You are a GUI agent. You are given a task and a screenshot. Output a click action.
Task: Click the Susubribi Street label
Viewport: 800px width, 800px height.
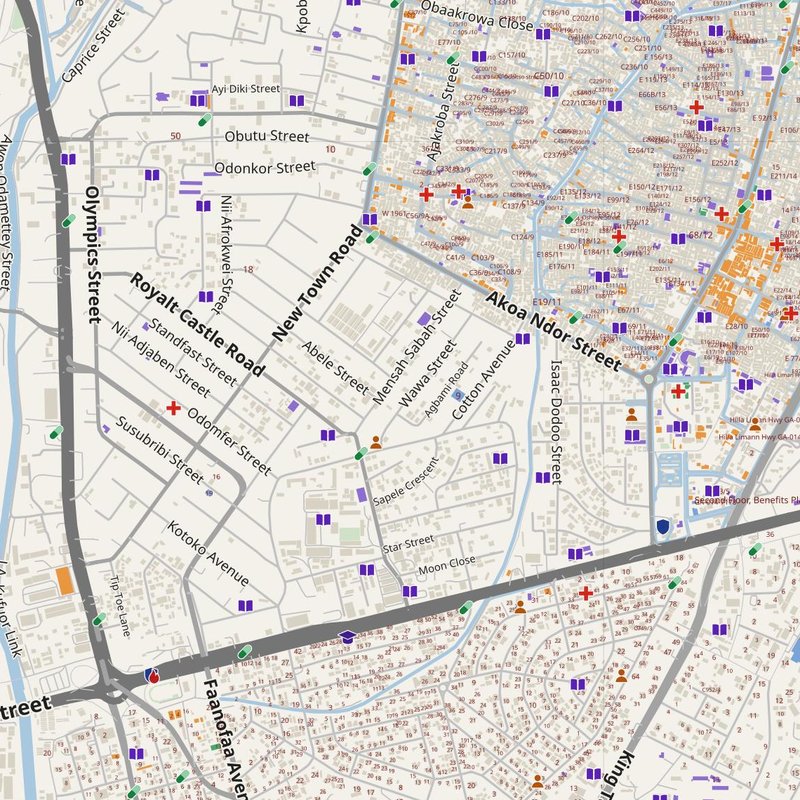(159, 450)
